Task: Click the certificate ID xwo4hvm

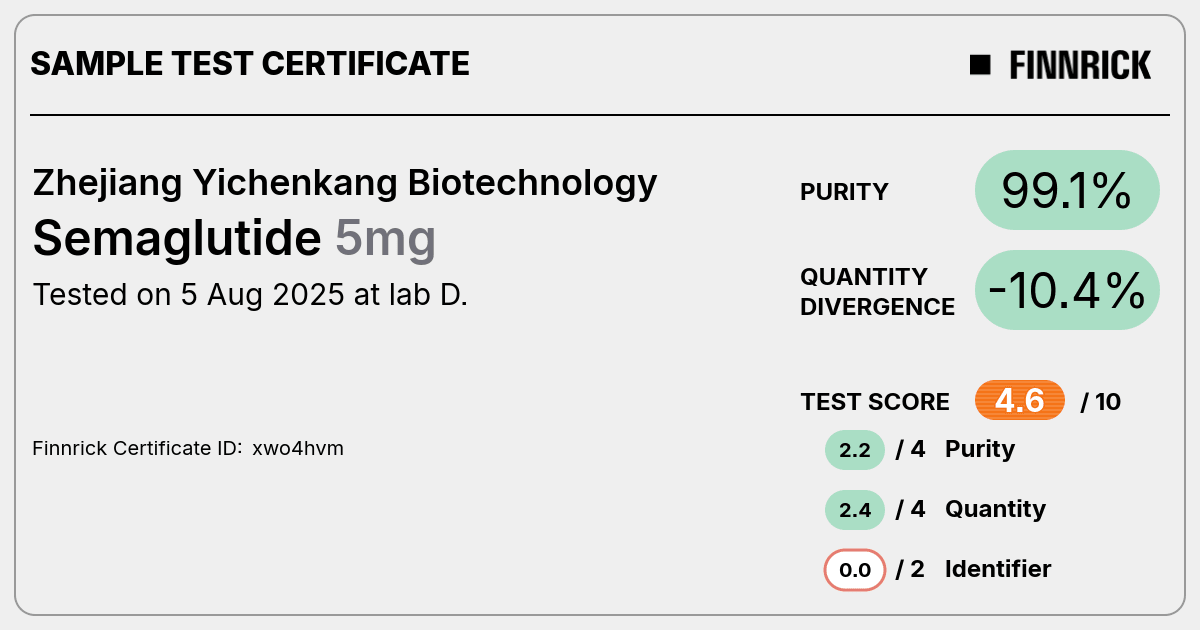Action: 298,448
